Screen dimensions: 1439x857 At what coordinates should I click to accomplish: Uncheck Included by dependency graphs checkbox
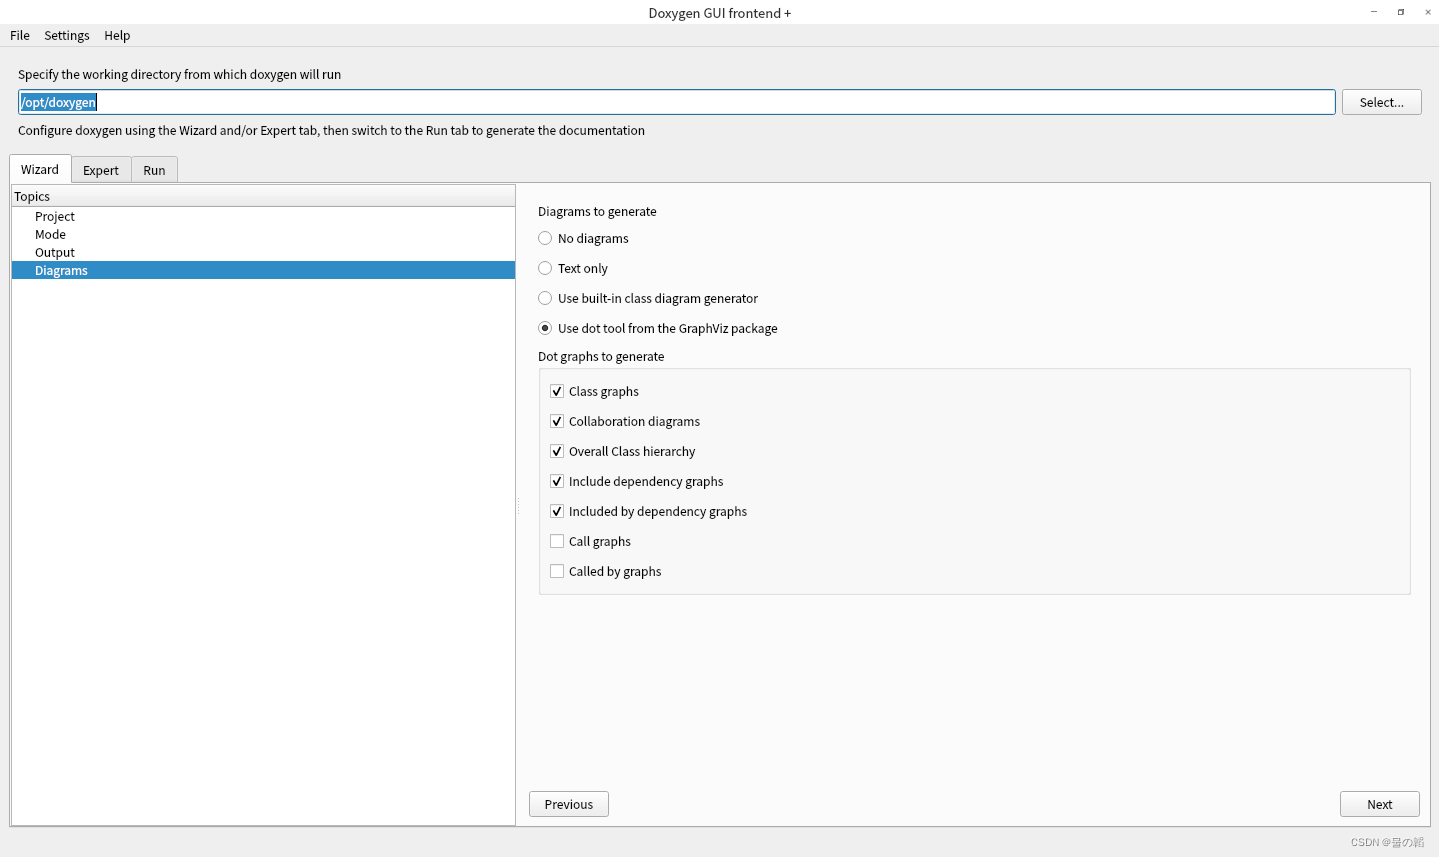557,511
